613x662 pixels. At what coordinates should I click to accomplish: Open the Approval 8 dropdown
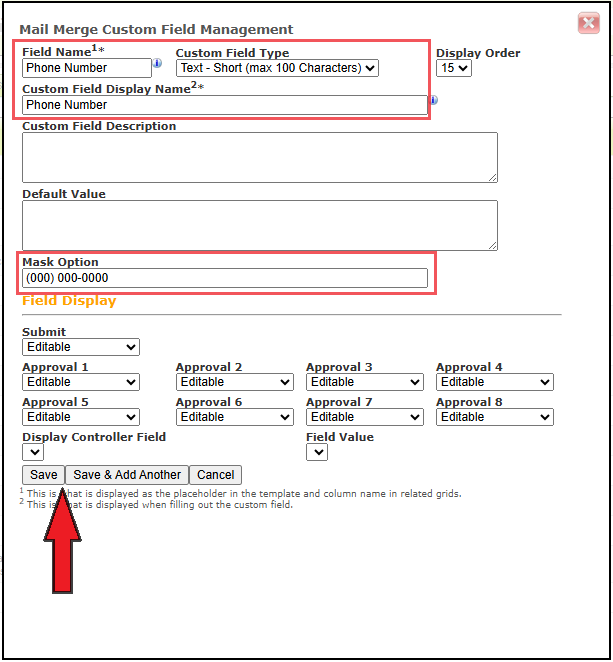coord(494,417)
